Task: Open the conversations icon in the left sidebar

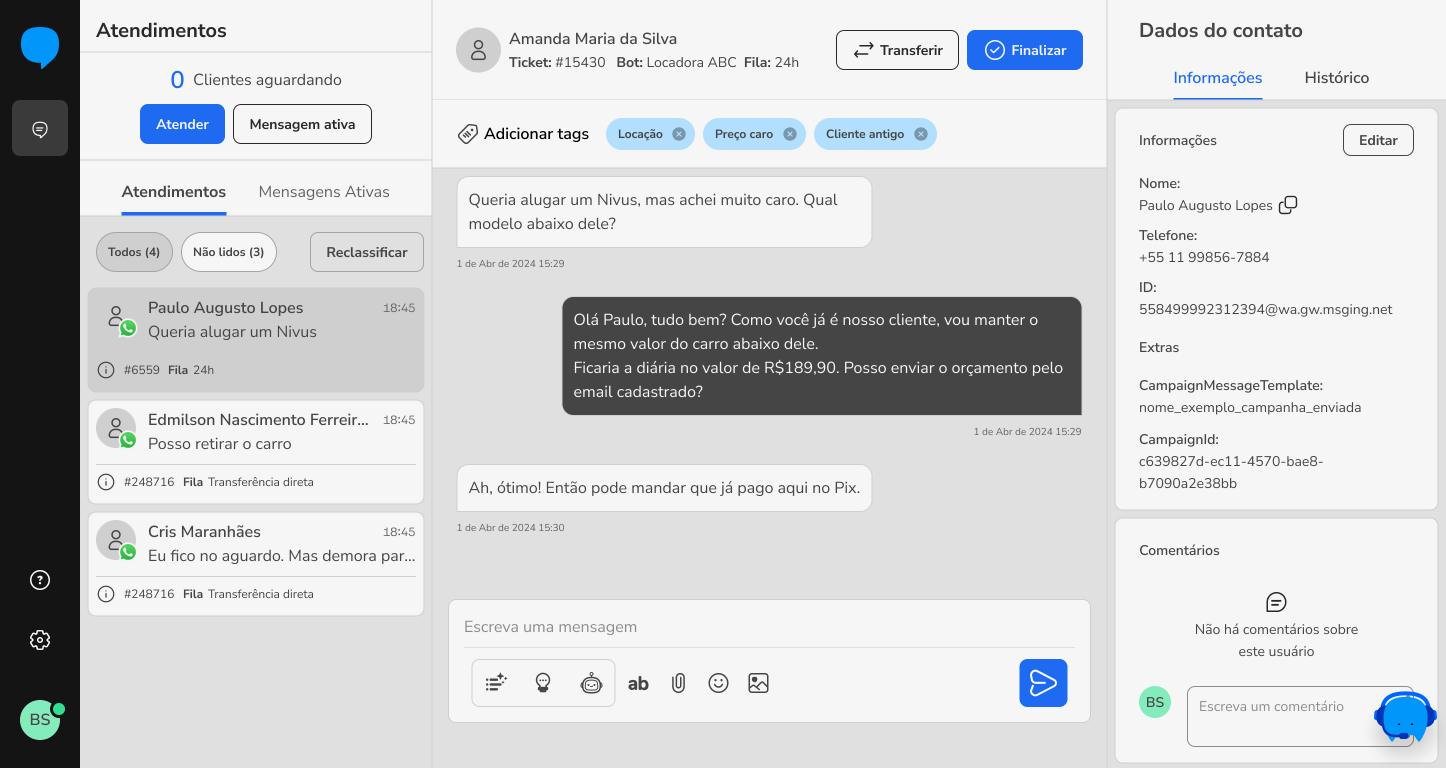Action: click(40, 128)
